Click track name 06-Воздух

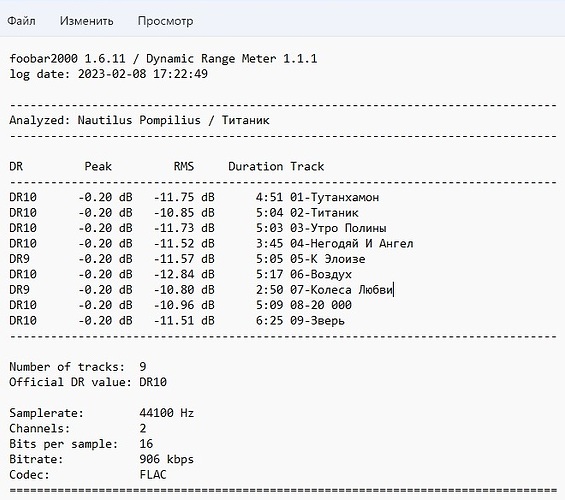click(x=321, y=274)
